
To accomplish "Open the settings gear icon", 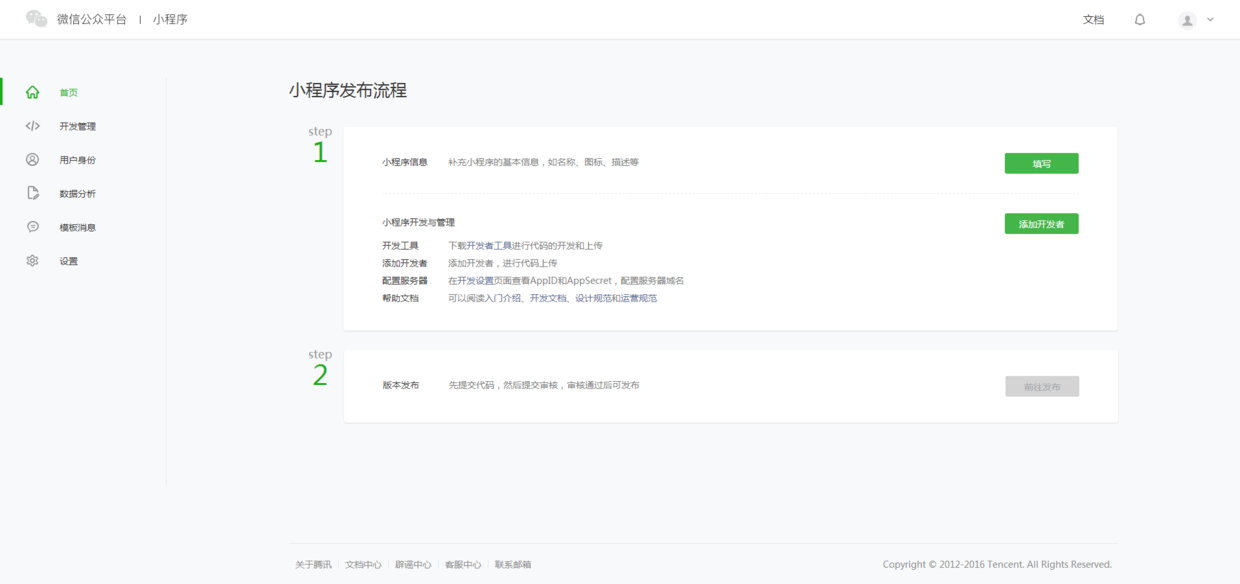I will pos(33,261).
